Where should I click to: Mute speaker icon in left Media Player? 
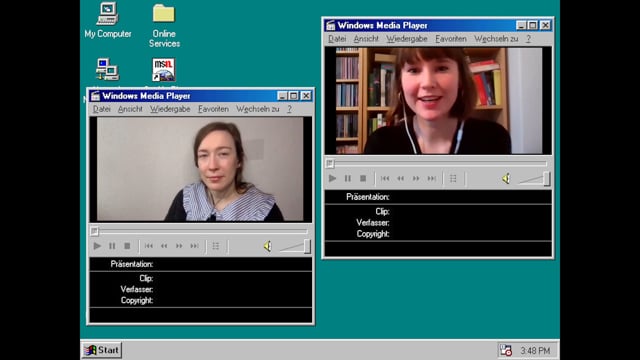[x=267, y=246]
